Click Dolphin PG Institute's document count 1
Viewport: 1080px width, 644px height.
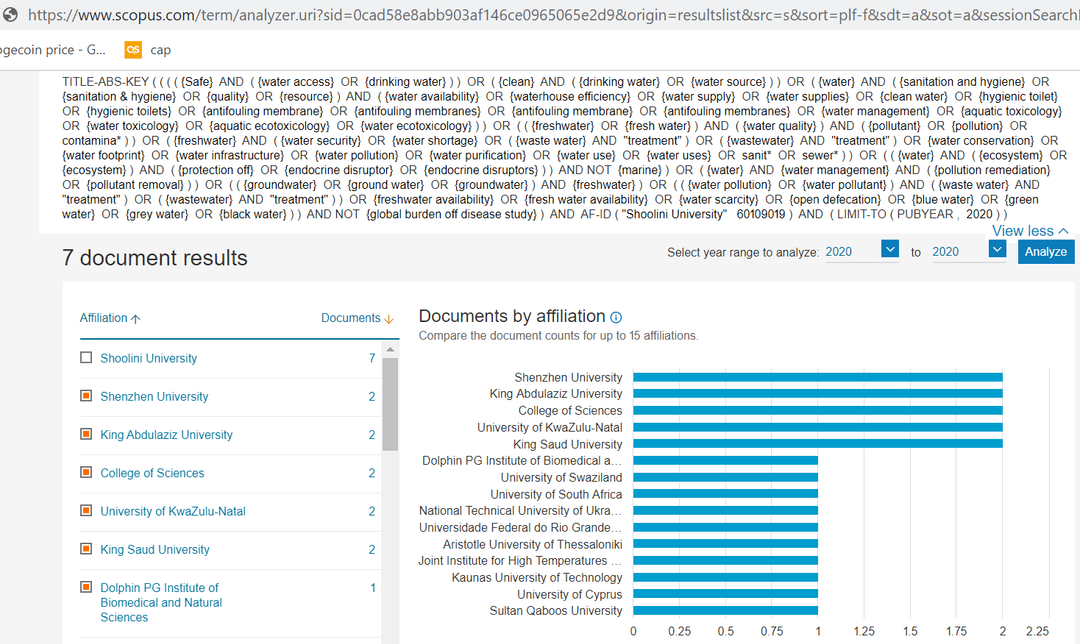(x=373, y=588)
